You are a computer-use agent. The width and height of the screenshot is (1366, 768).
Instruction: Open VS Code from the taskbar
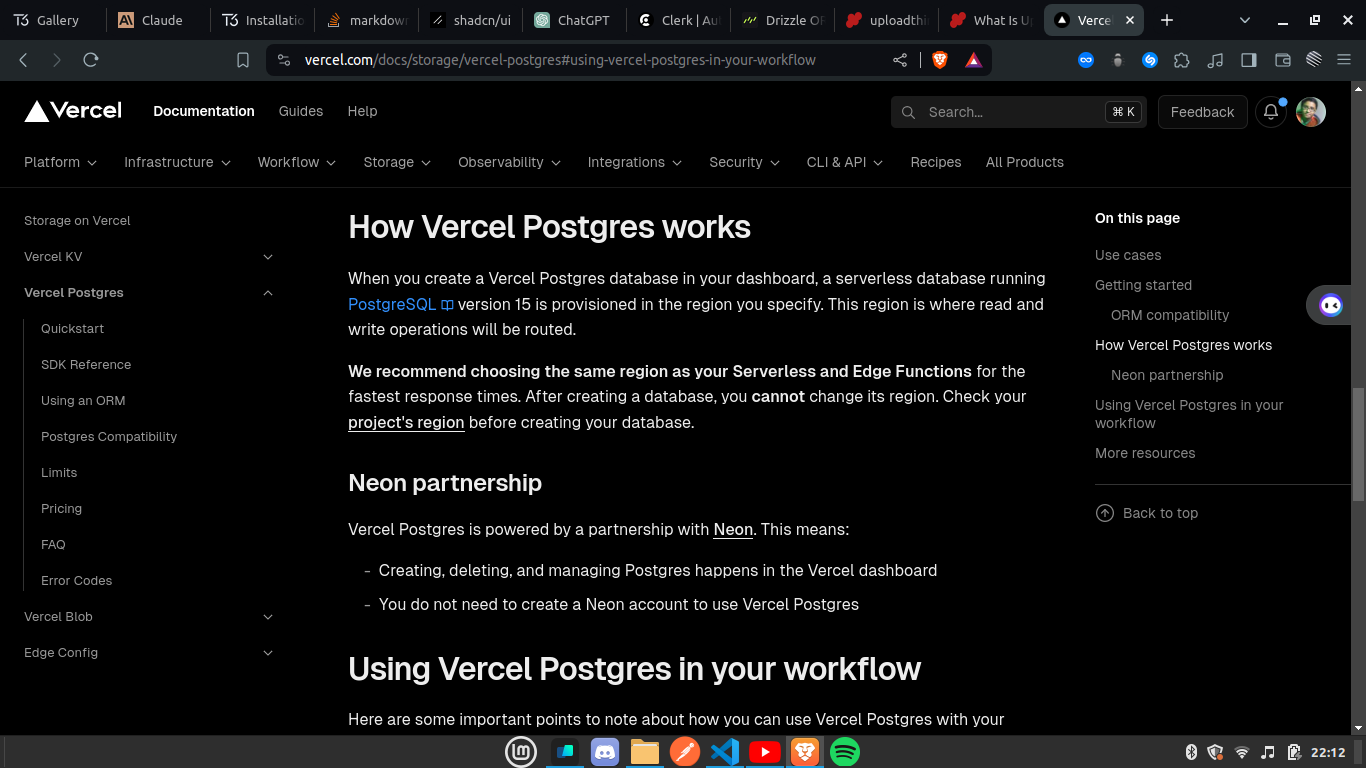click(725, 752)
